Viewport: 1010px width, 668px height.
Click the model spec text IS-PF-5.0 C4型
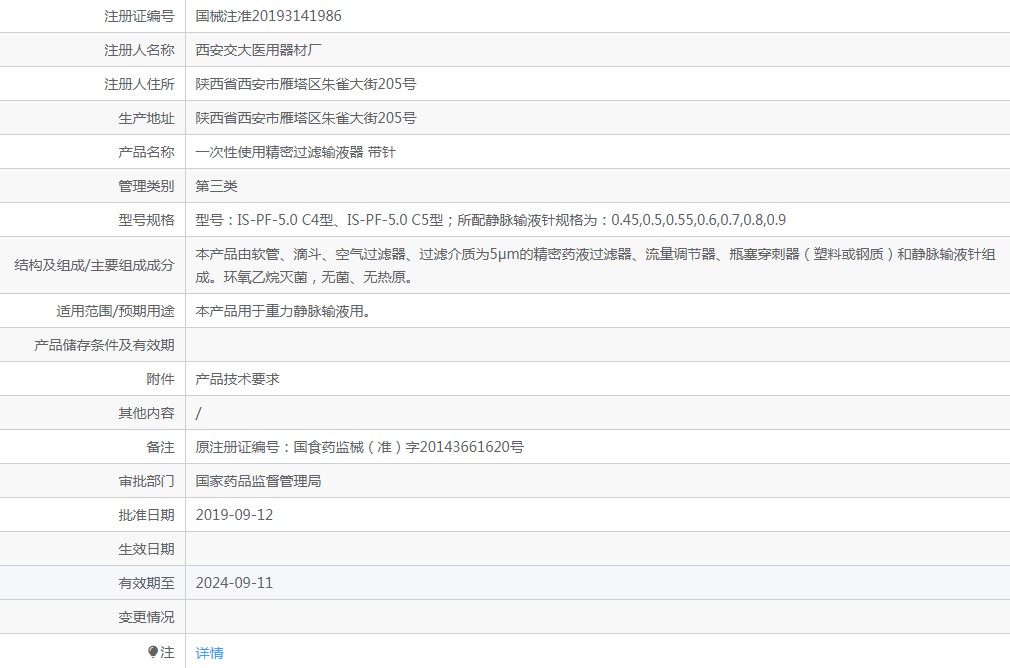[285, 220]
